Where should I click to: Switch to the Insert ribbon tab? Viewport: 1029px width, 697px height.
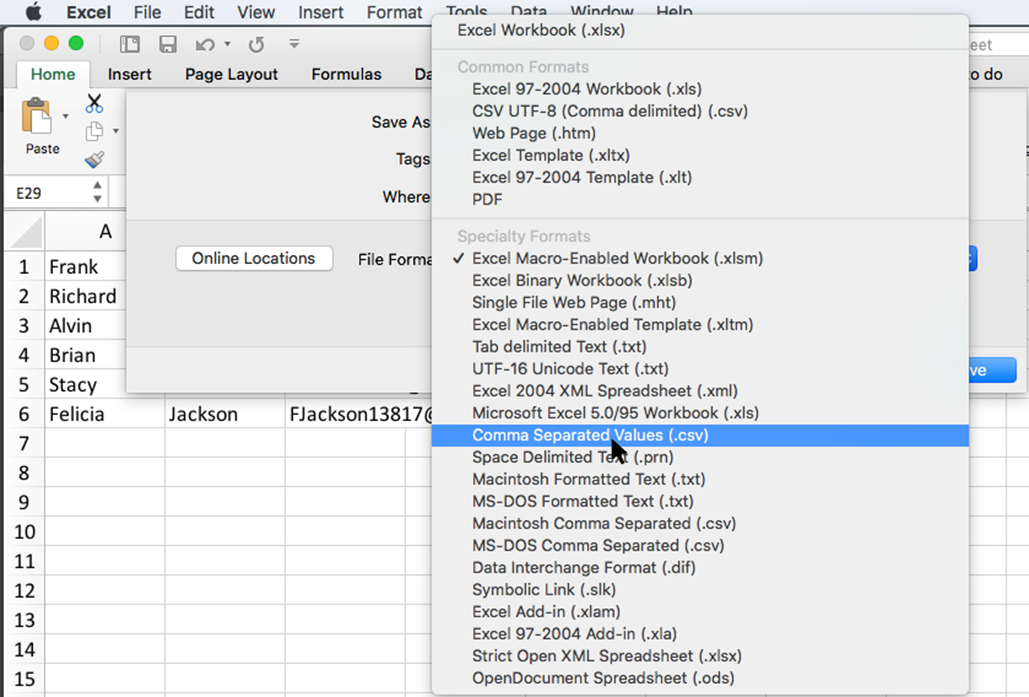[130, 74]
